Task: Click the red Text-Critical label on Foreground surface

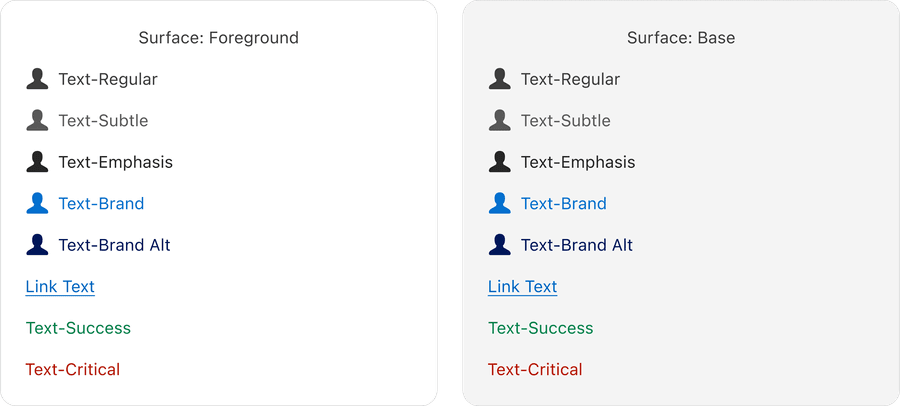Action: coord(73,370)
